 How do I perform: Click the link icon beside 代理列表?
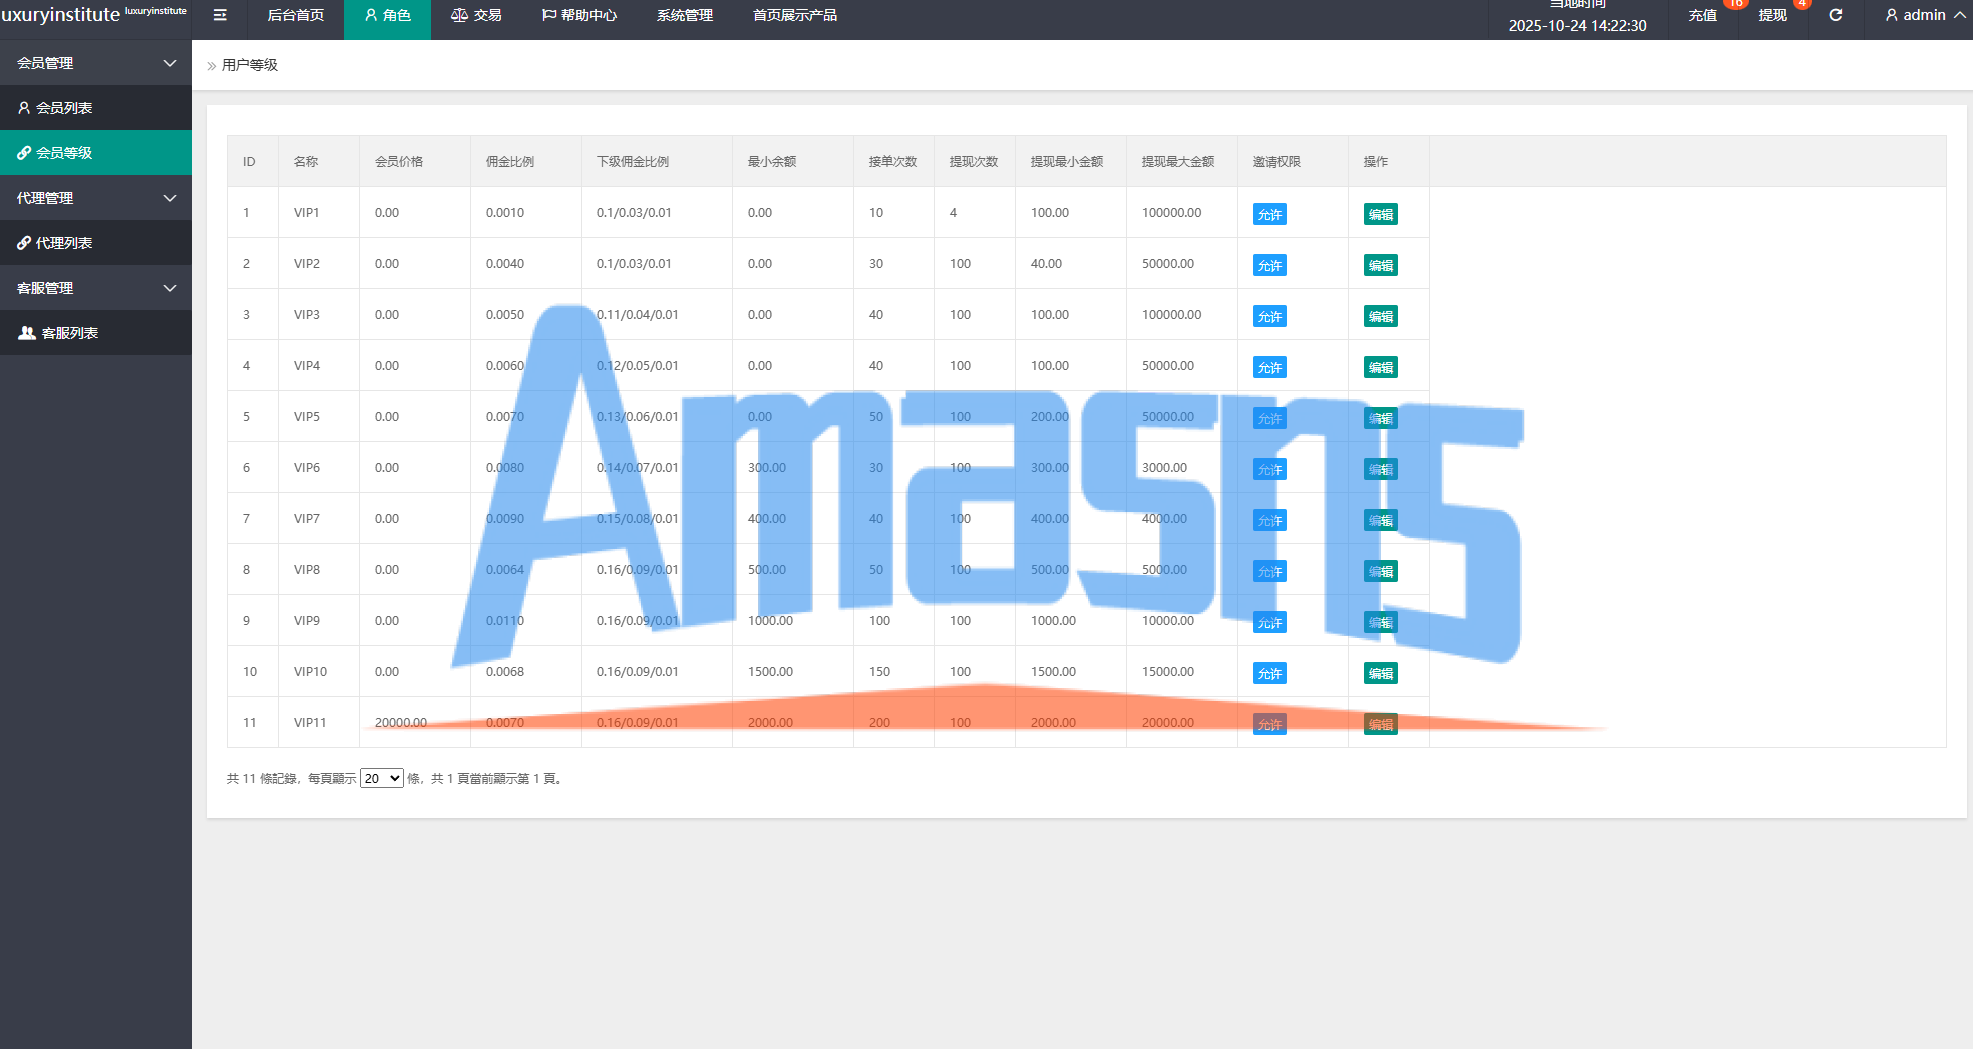click(x=24, y=243)
